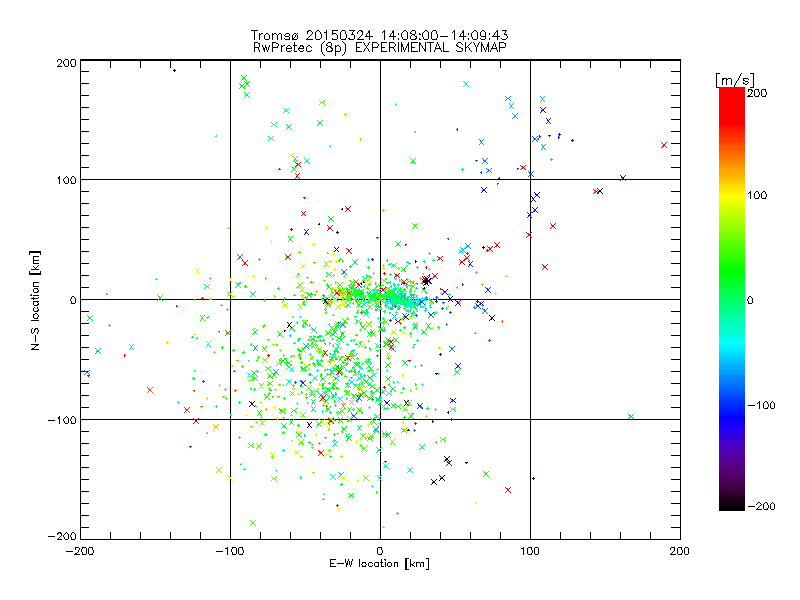Click the x-axis tick label '200'
The image size is (800, 600).
pyautogui.click(x=680, y=551)
